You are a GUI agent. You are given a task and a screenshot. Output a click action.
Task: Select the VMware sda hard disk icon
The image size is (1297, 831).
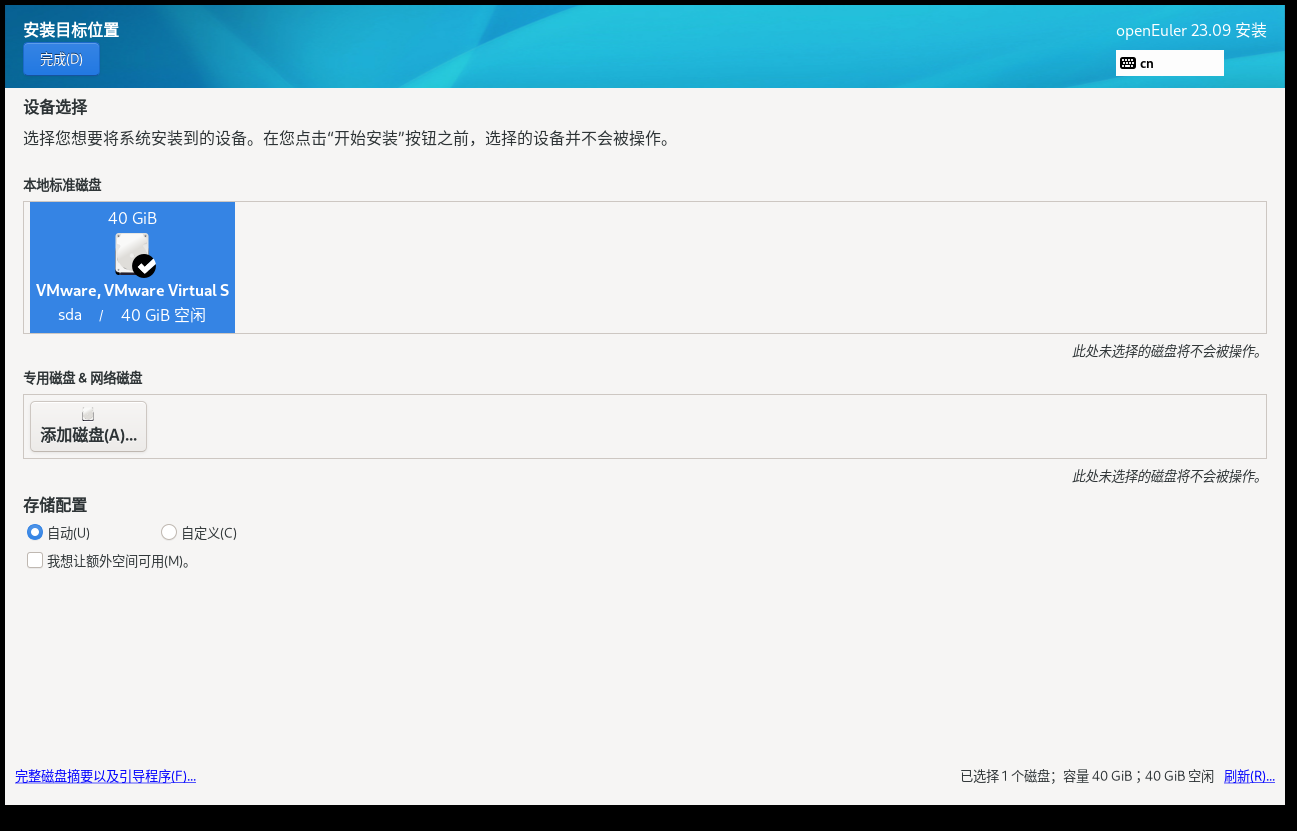coord(134,254)
